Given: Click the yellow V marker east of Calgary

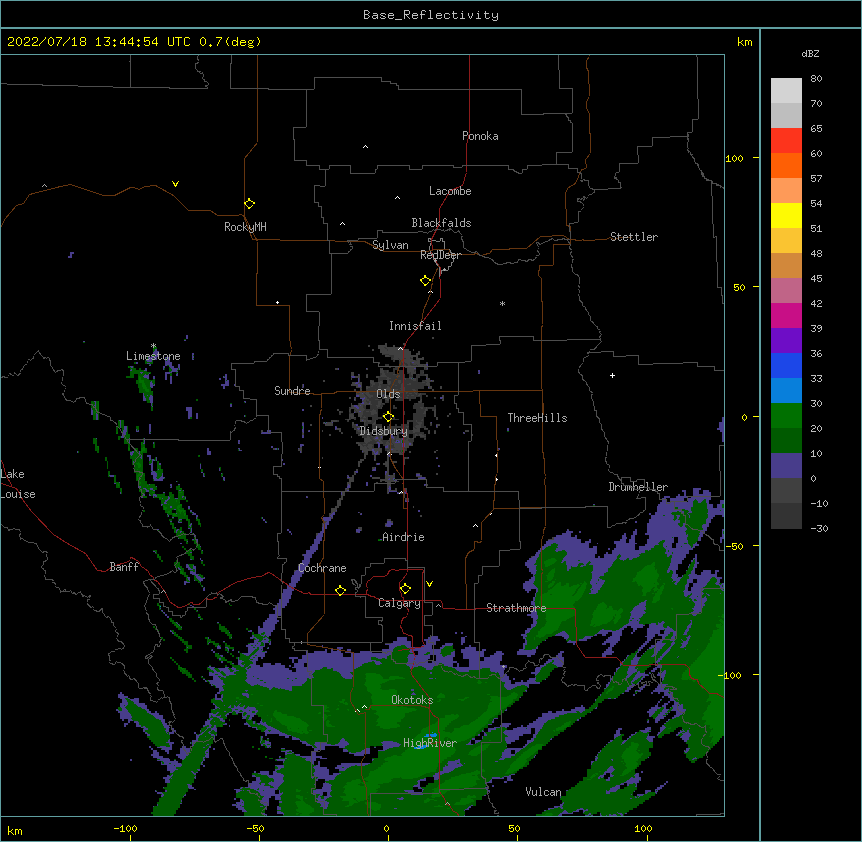Looking at the screenshot, I should [429, 584].
